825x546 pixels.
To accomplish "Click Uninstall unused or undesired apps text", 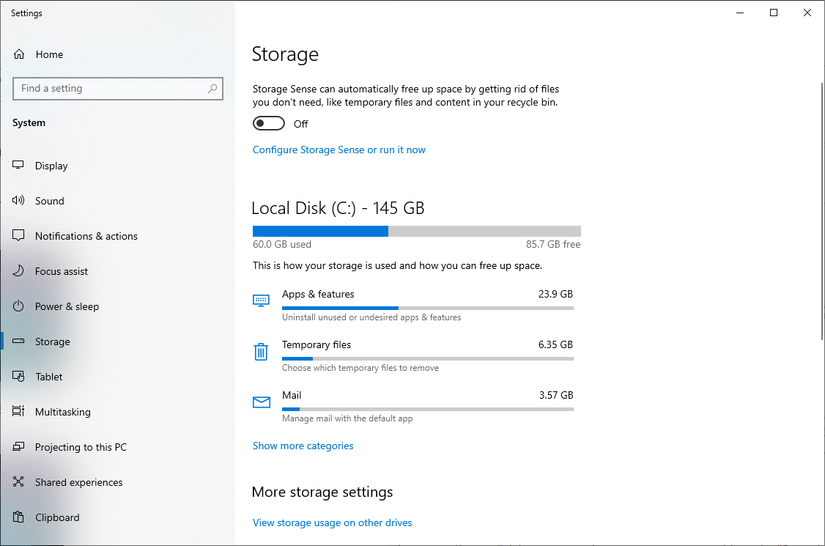I will [371, 317].
